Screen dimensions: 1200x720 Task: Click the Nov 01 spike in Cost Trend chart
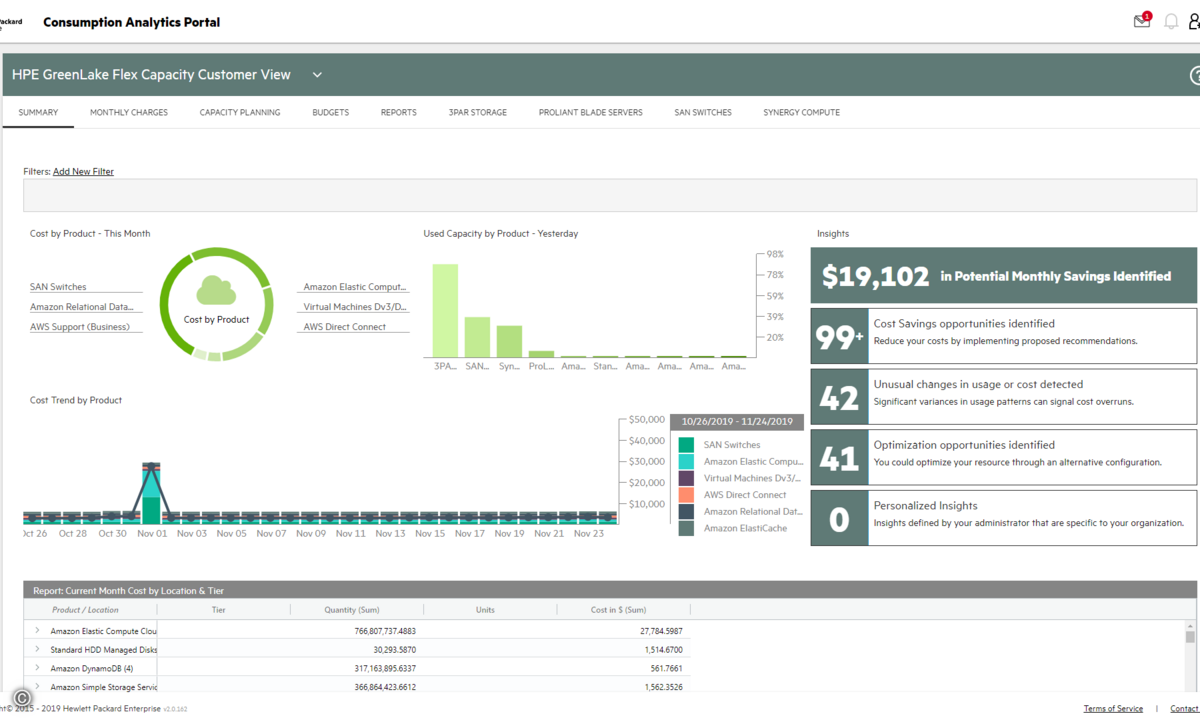151,492
